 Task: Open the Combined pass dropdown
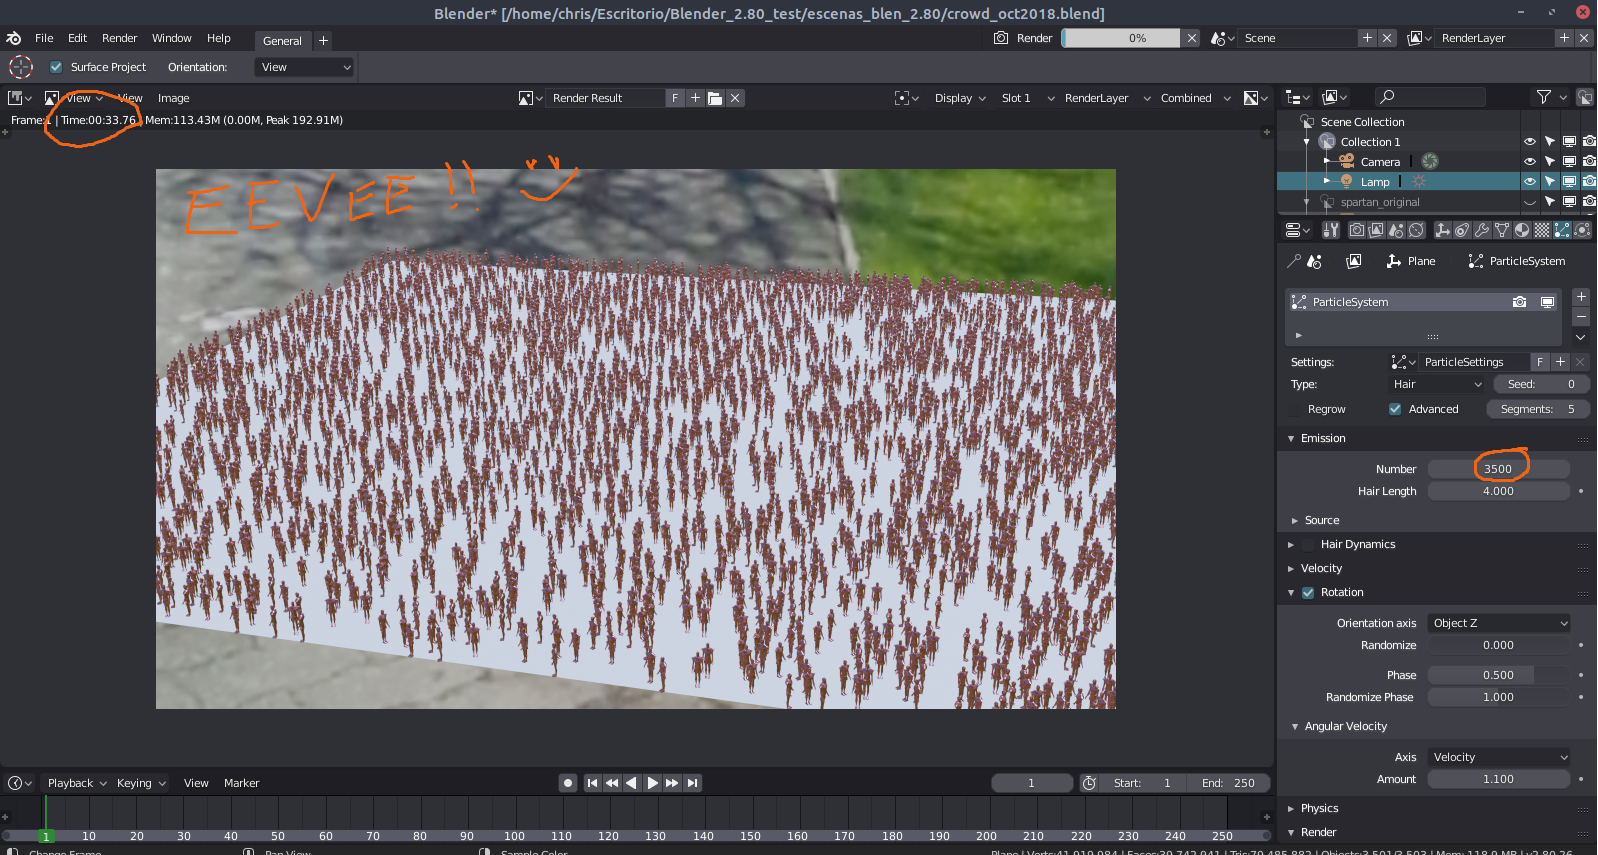click(x=1195, y=98)
